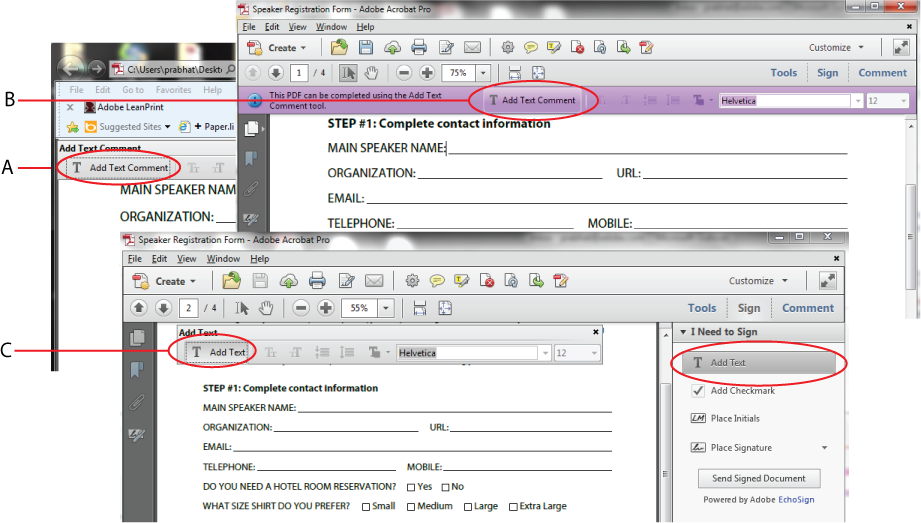Click Send Signed Document button

[758, 478]
